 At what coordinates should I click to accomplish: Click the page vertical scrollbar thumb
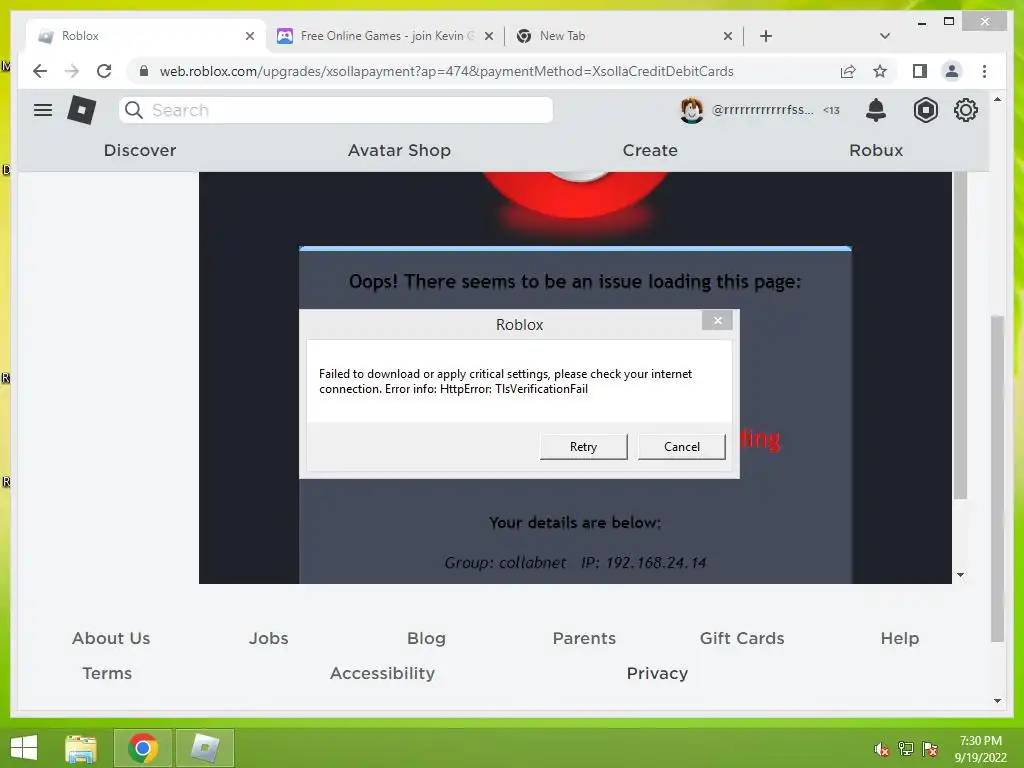coord(997,479)
